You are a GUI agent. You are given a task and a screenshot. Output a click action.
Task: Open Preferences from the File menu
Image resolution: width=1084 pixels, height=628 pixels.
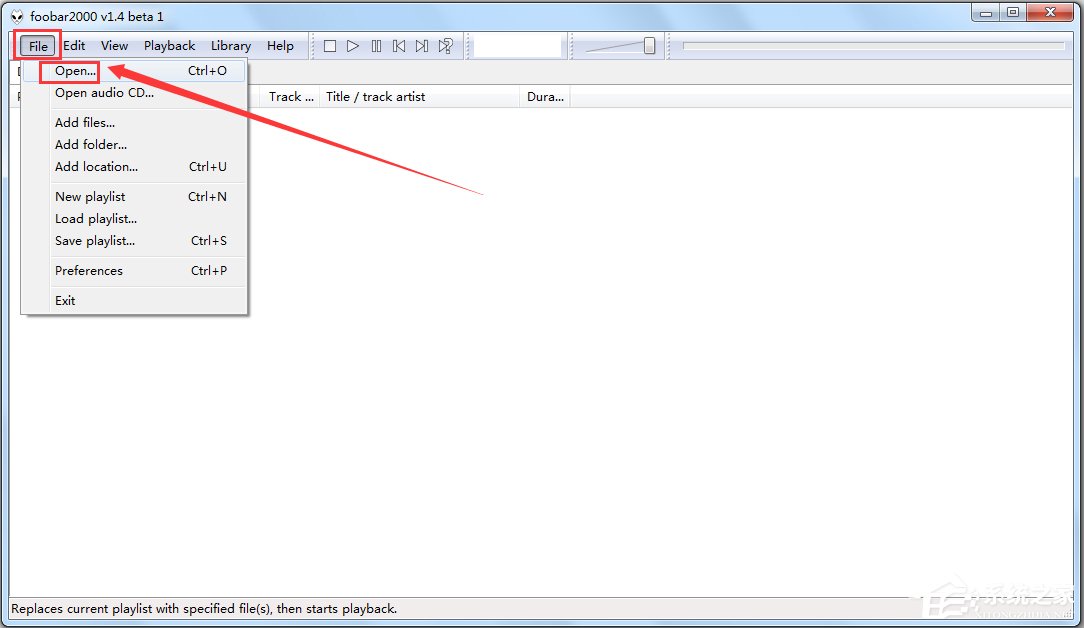pos(89,270)
